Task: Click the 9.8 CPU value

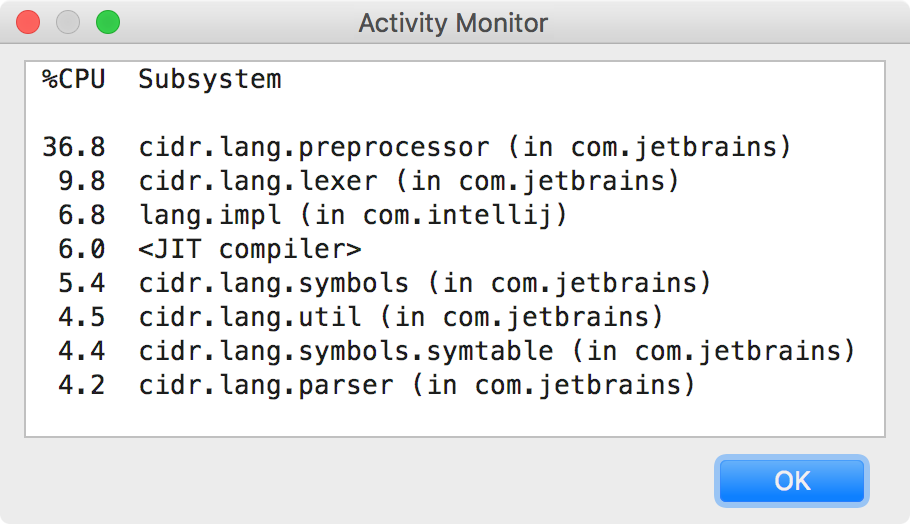Action: (82, 181)
